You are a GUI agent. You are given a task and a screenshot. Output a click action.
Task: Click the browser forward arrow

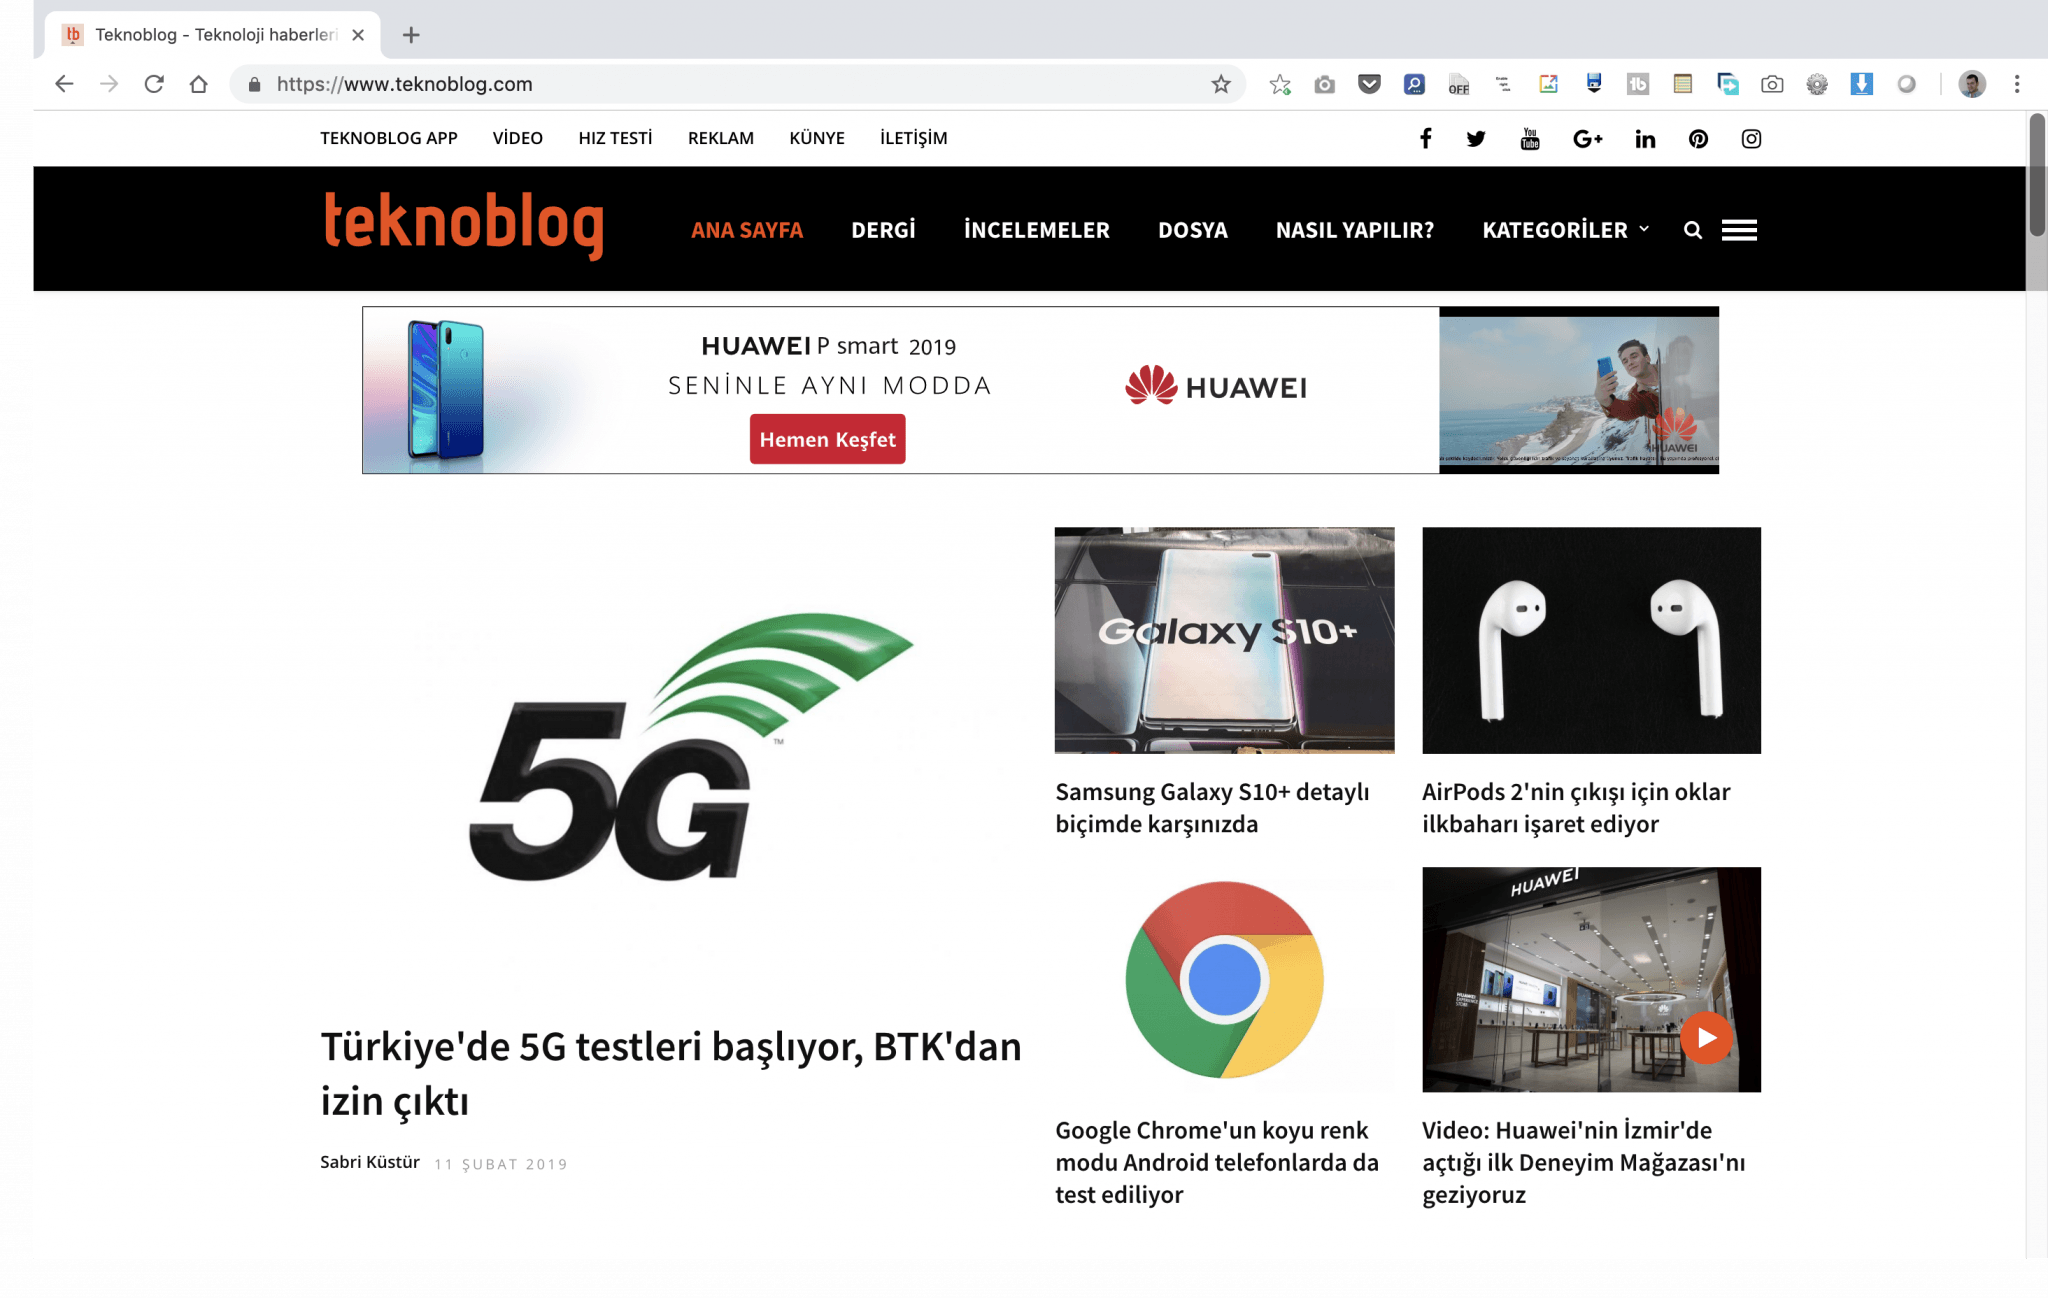(109, 84)
